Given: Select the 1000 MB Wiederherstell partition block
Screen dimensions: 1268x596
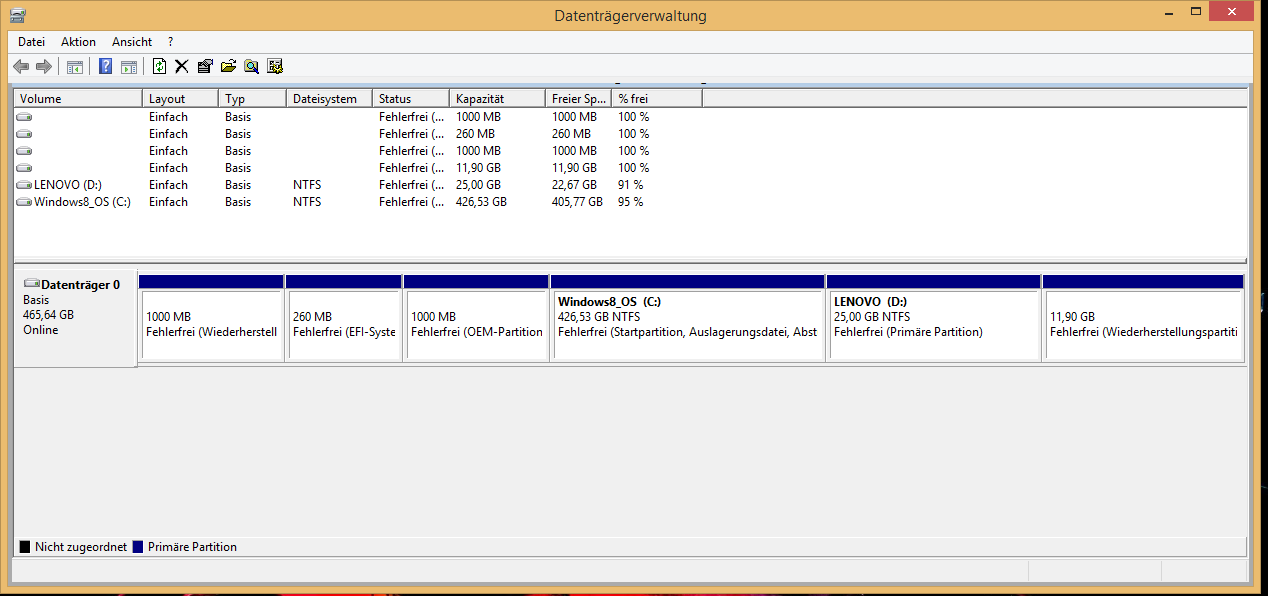Looking at the screenshot, I should click(211, 318).
